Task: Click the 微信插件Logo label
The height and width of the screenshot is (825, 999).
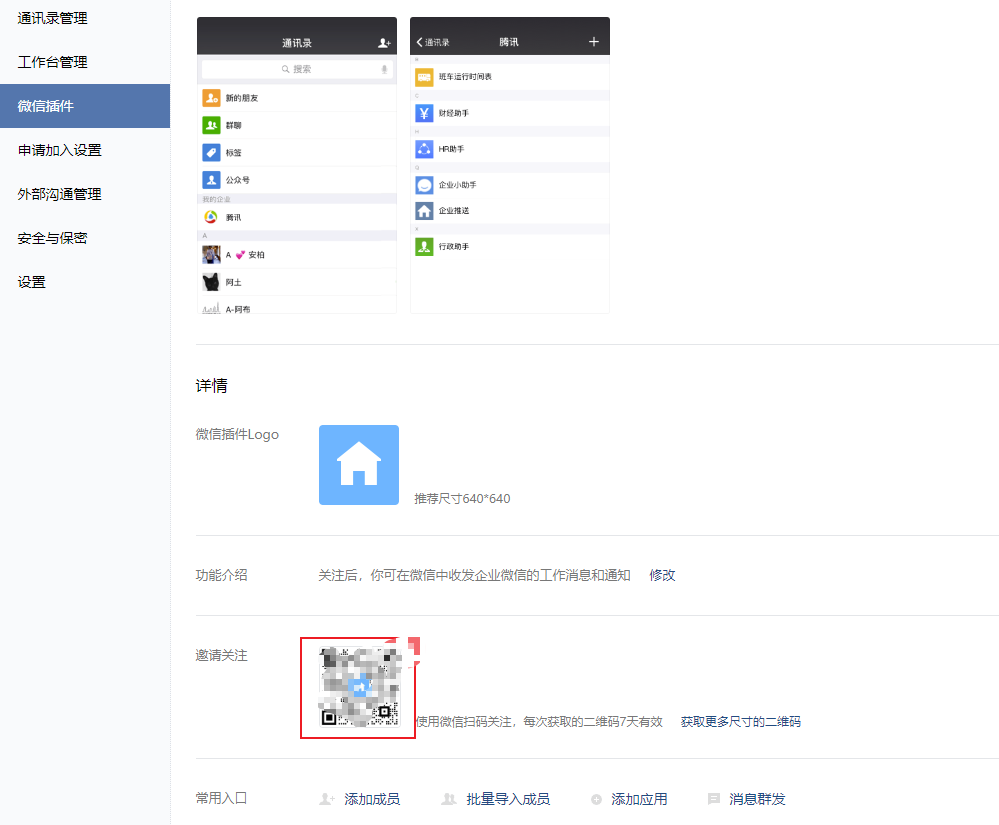Action: (237, 434)
